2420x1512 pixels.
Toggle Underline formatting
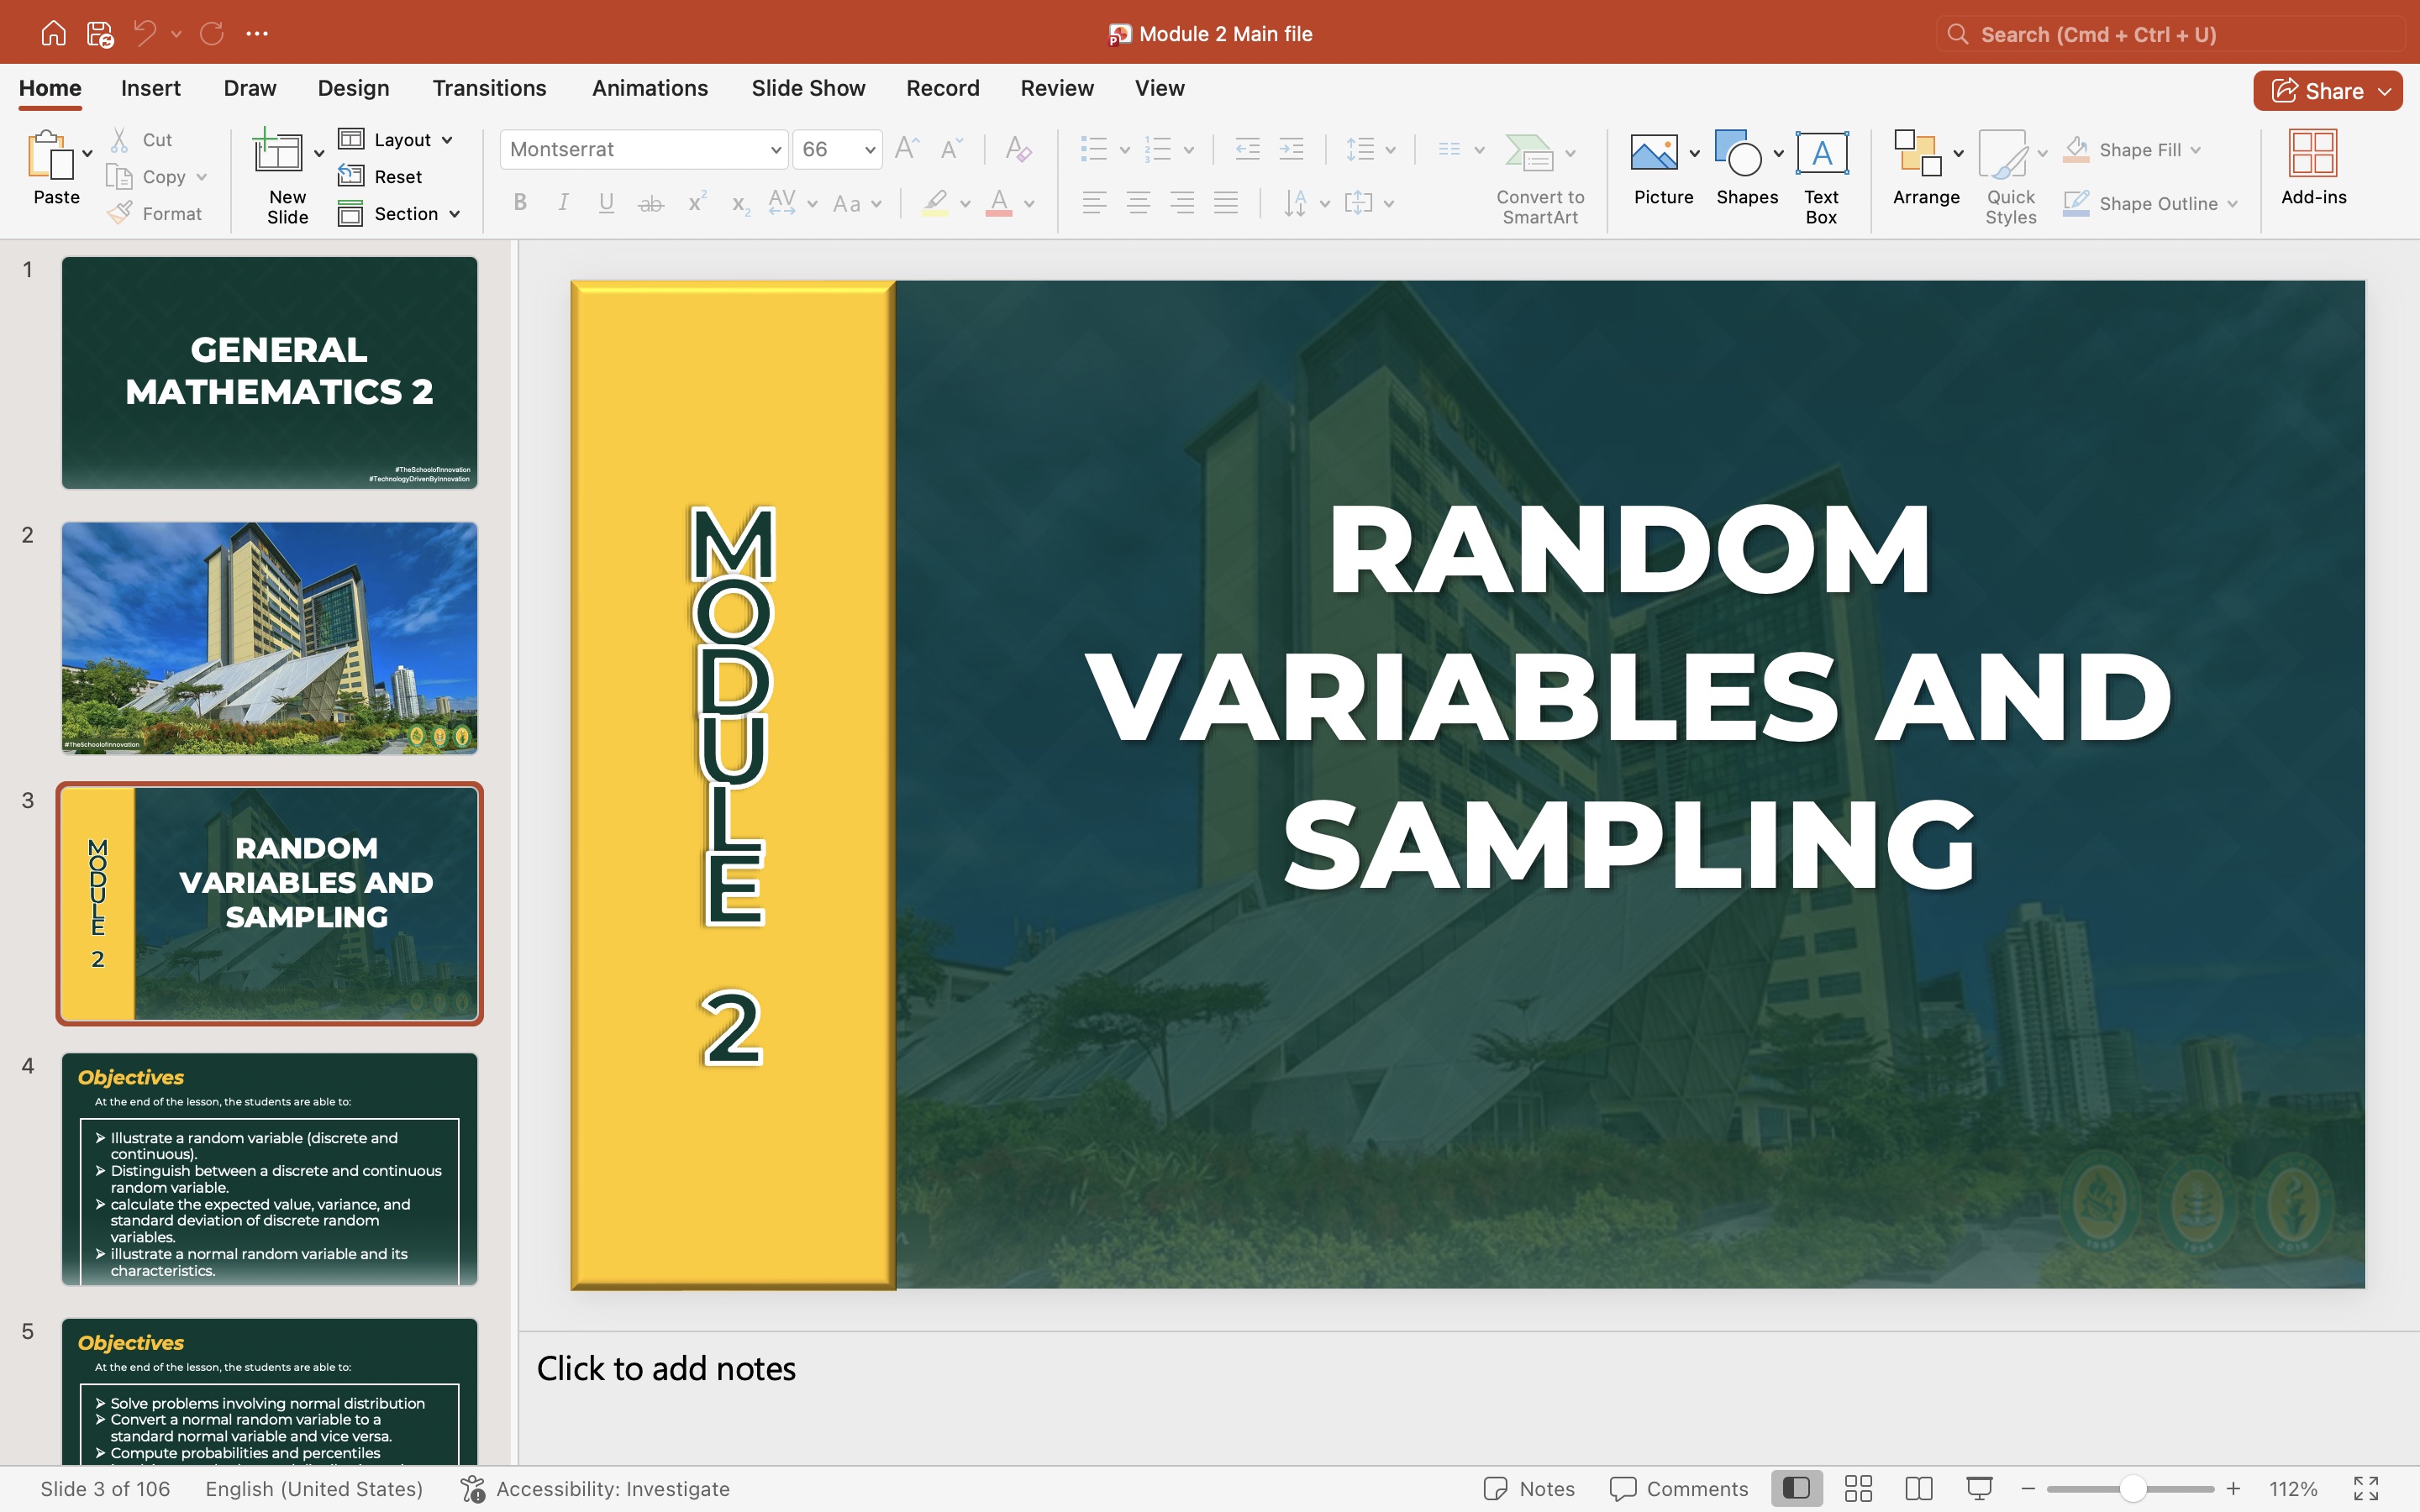[x=606, y=203]
